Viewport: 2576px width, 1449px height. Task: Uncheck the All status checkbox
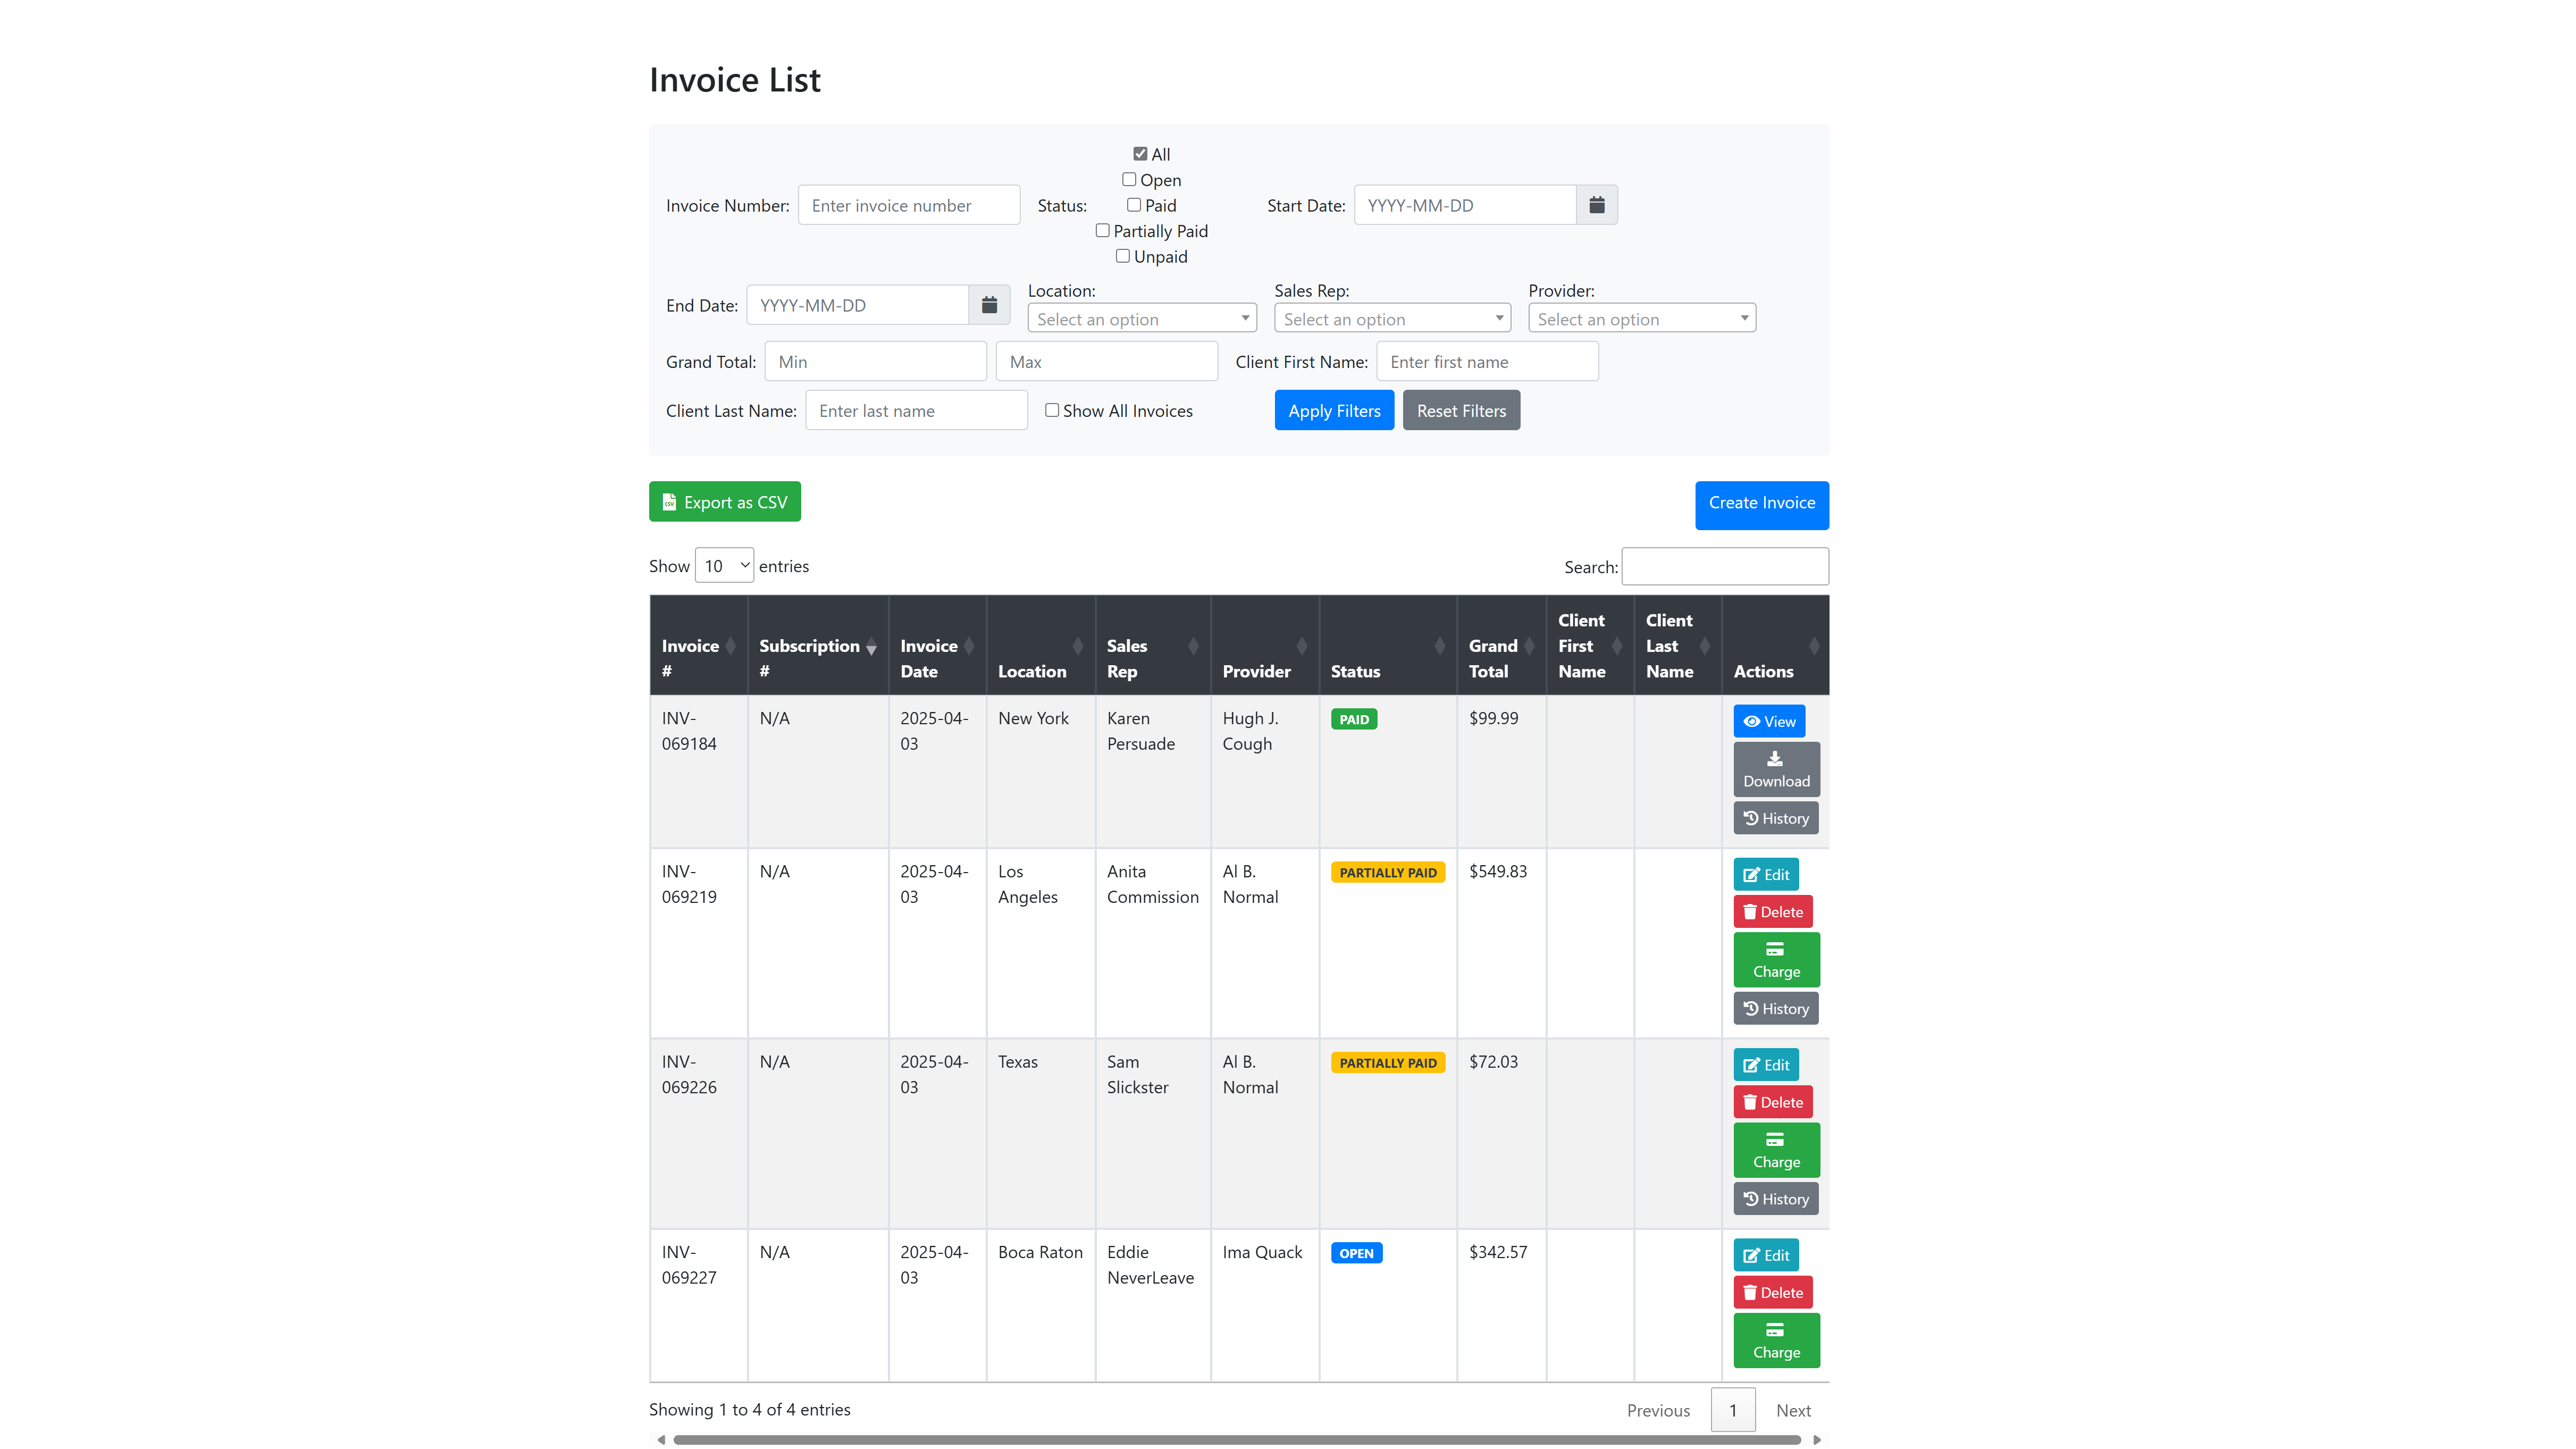(x=1140, y=154)
